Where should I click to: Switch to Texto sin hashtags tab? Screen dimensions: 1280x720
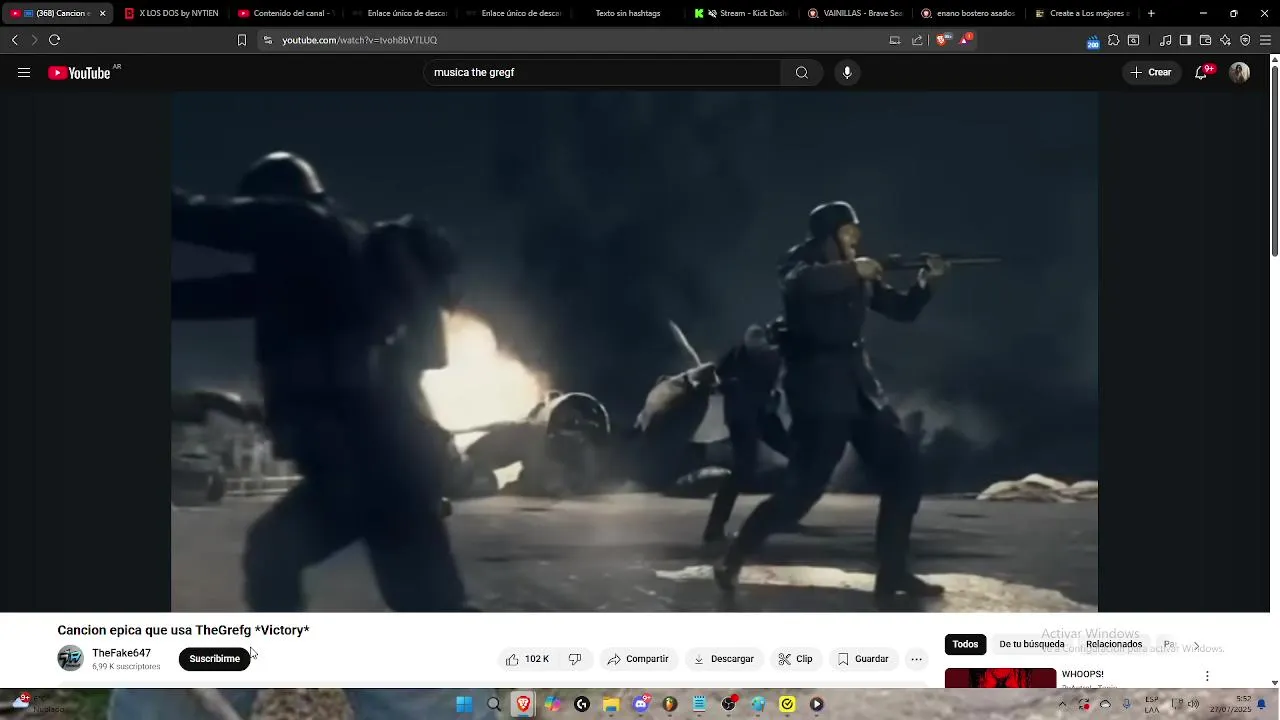627,14
